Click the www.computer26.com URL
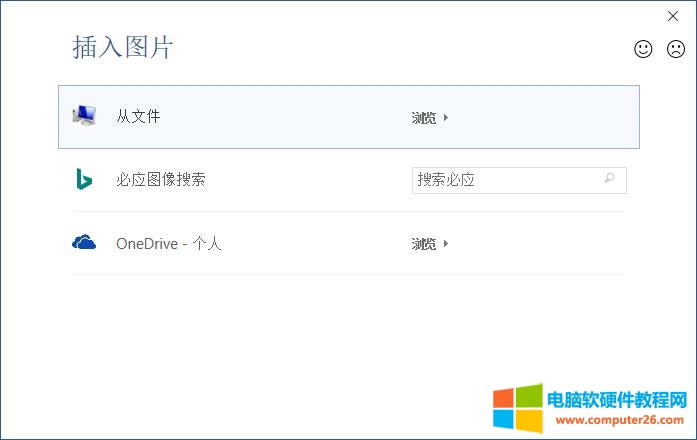Screen dimensions: 697x440 (617, 422)
